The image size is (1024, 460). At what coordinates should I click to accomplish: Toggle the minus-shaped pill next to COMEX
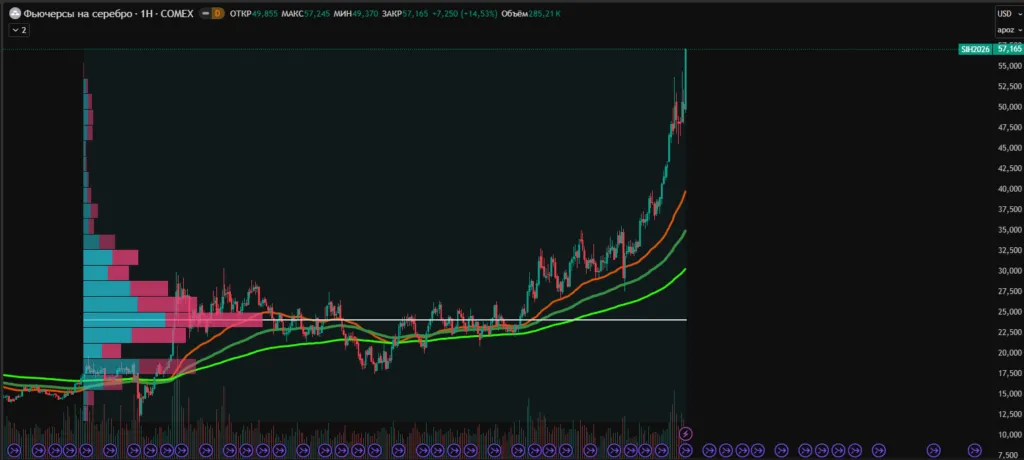coord(203,13)
